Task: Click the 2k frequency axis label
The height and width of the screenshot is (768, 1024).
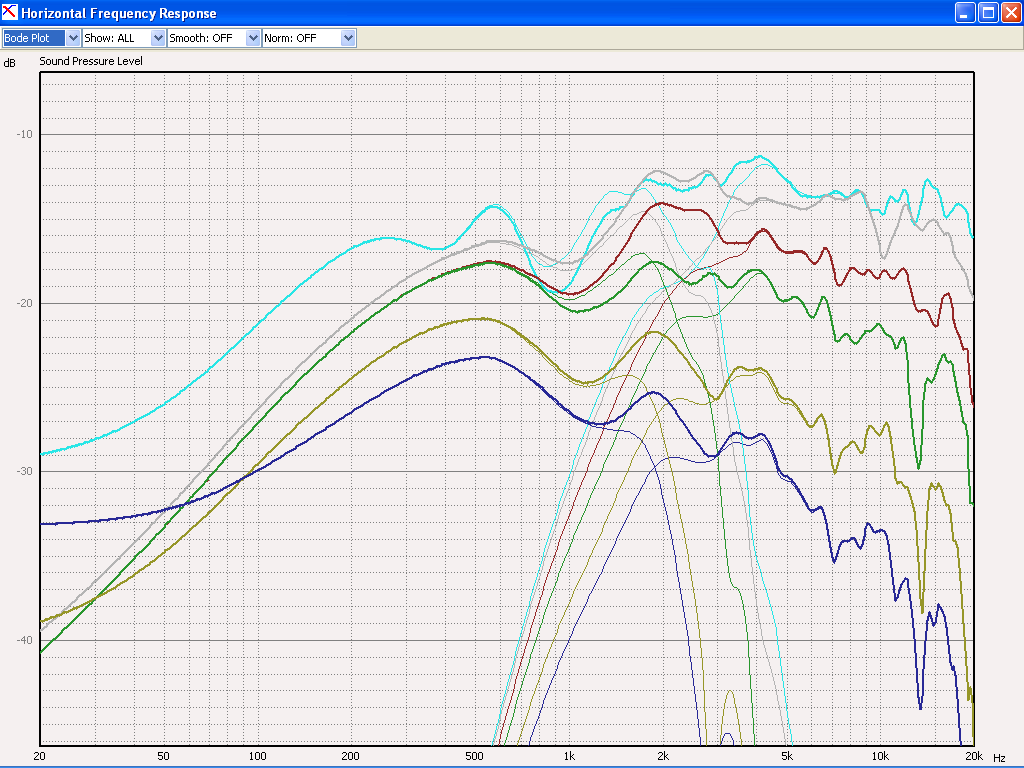Action: click(663, 756)
